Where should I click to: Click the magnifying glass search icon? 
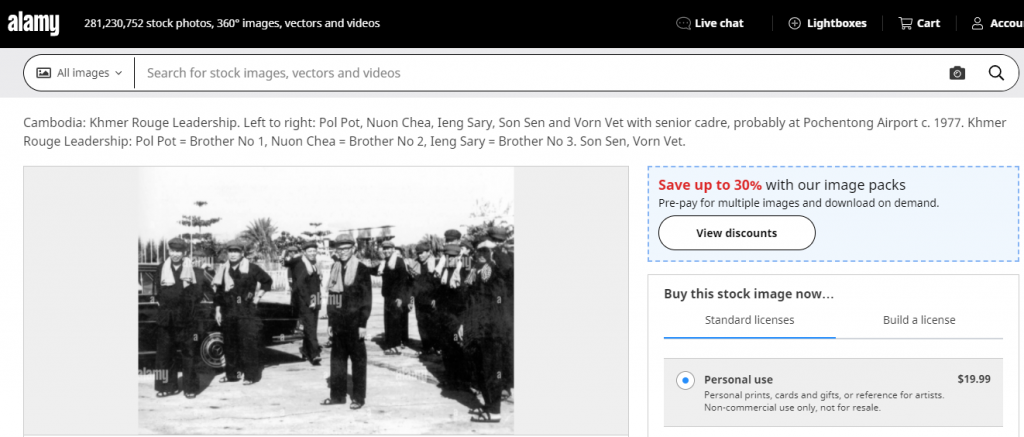pos(996,73)
